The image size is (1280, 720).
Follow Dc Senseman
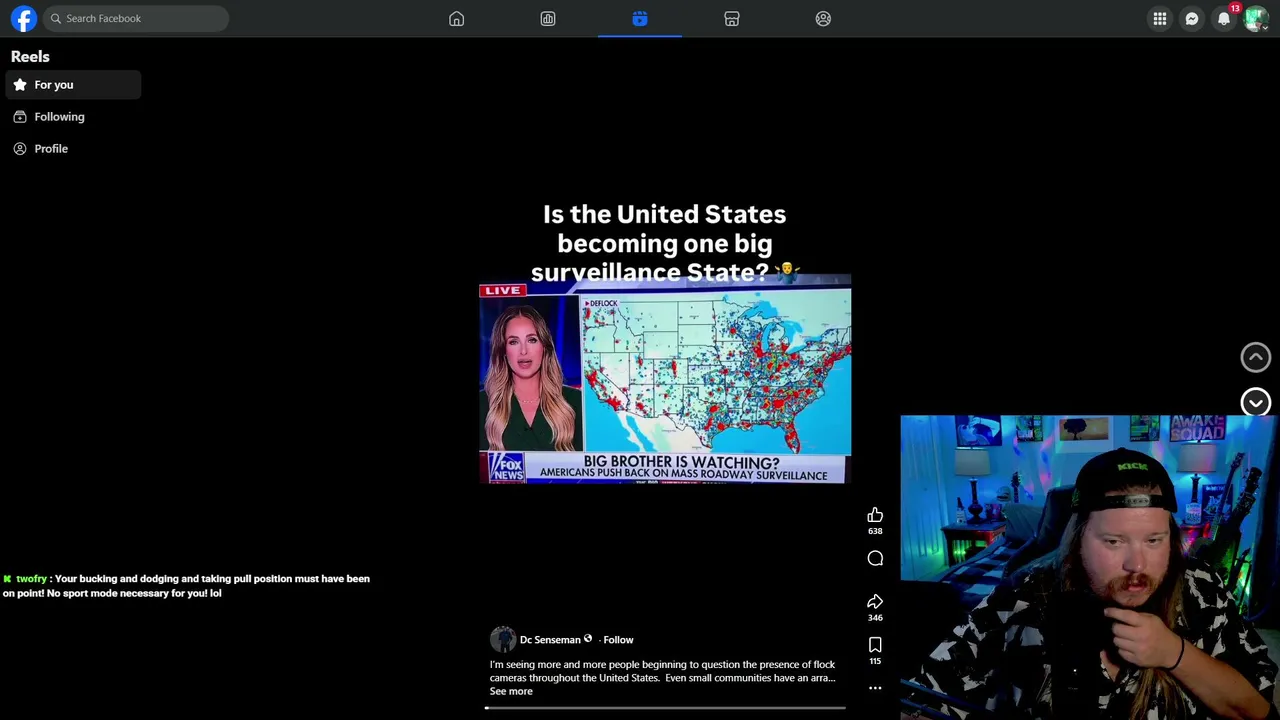coord(618,640)
